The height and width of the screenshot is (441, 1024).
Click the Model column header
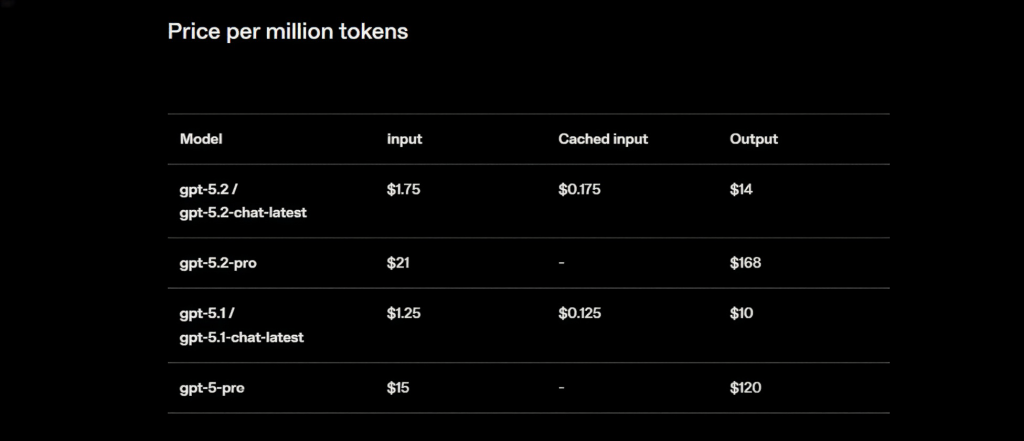(x=200, y=139)
